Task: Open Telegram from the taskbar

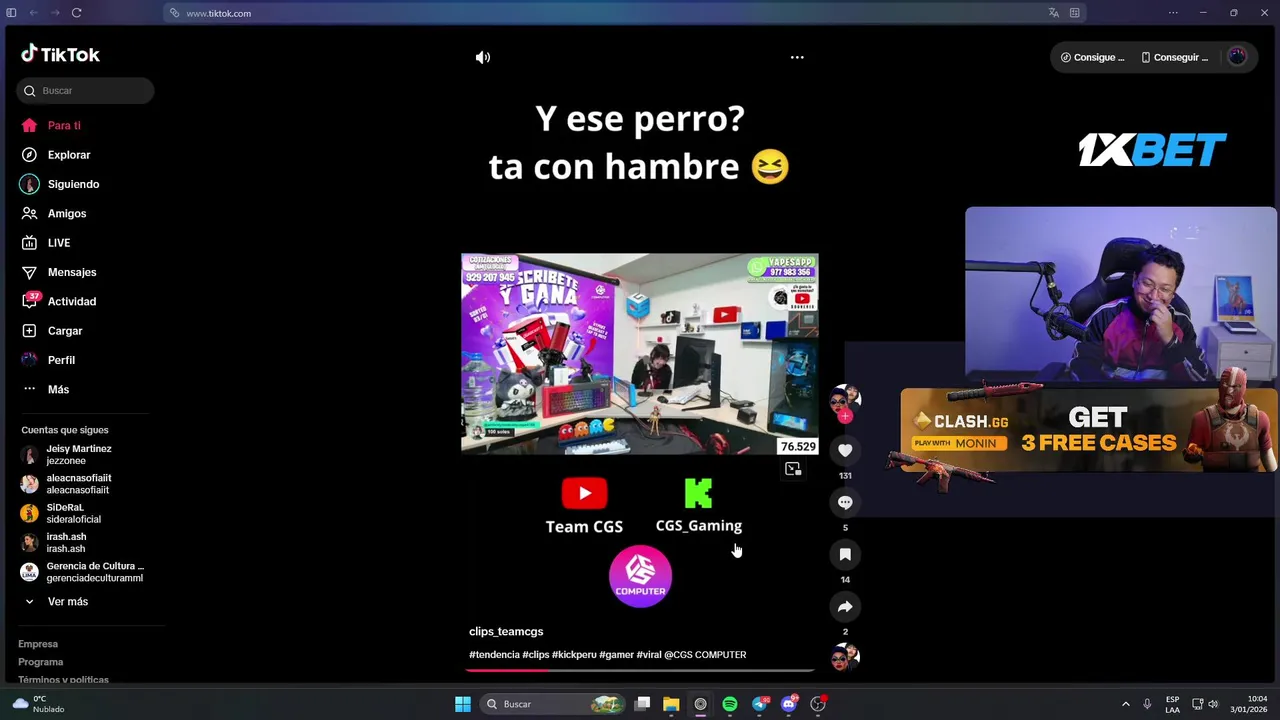Action: (760, 704)
